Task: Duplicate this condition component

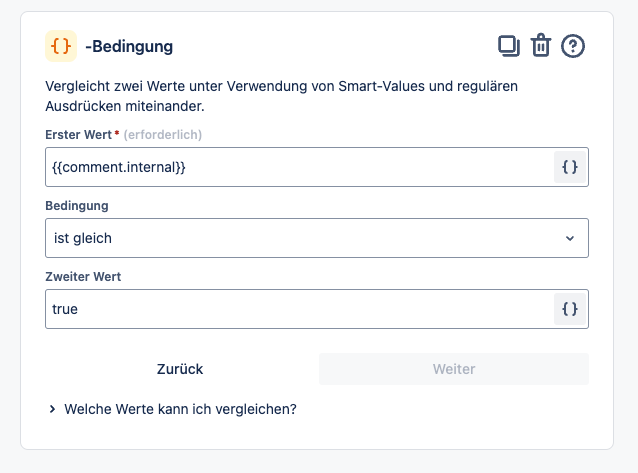Action: (509, 46)
